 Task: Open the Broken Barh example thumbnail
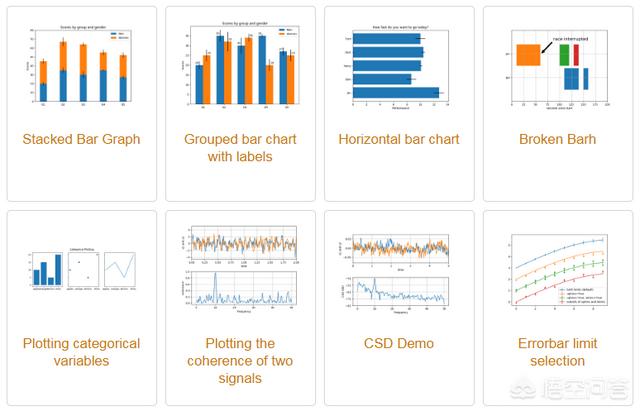coord(558,69)
